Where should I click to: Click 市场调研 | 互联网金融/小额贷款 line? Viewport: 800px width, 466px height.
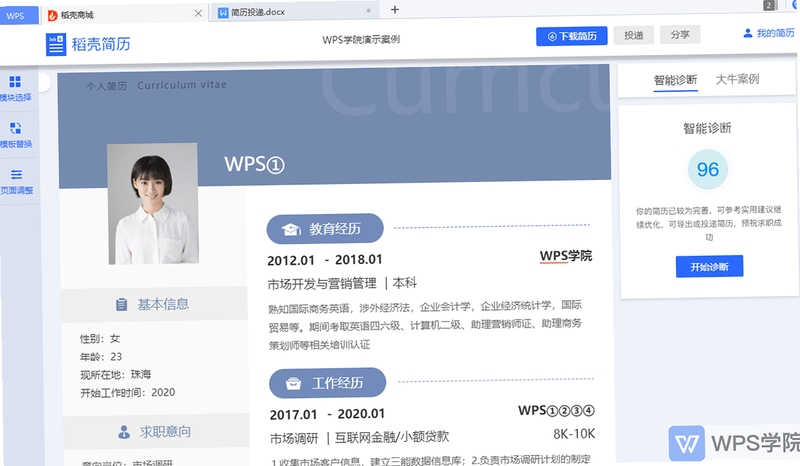tap(360, 437)
